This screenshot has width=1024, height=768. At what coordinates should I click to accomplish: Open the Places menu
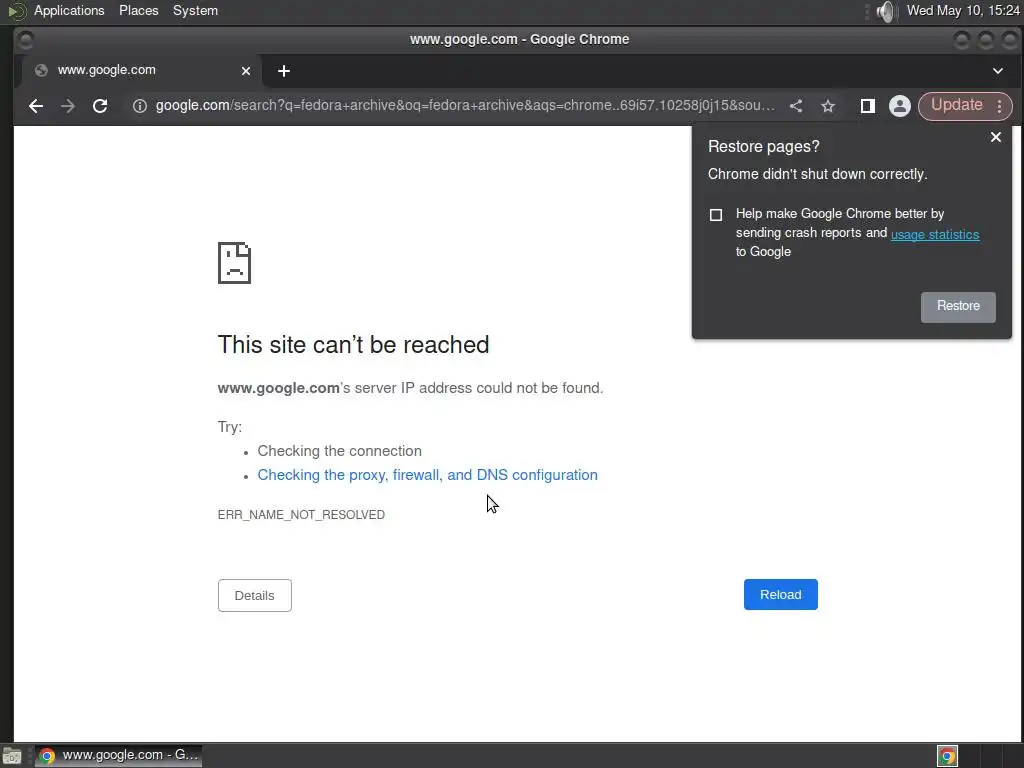pos(138,10)
